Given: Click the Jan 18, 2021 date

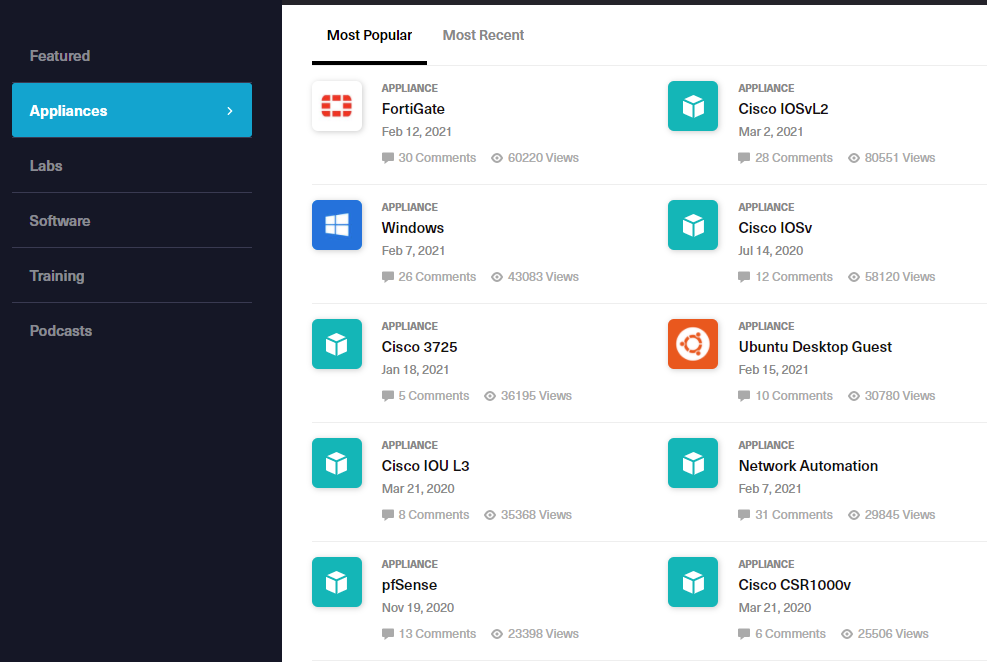Looking at the screenshot, I should click(415, 369).
